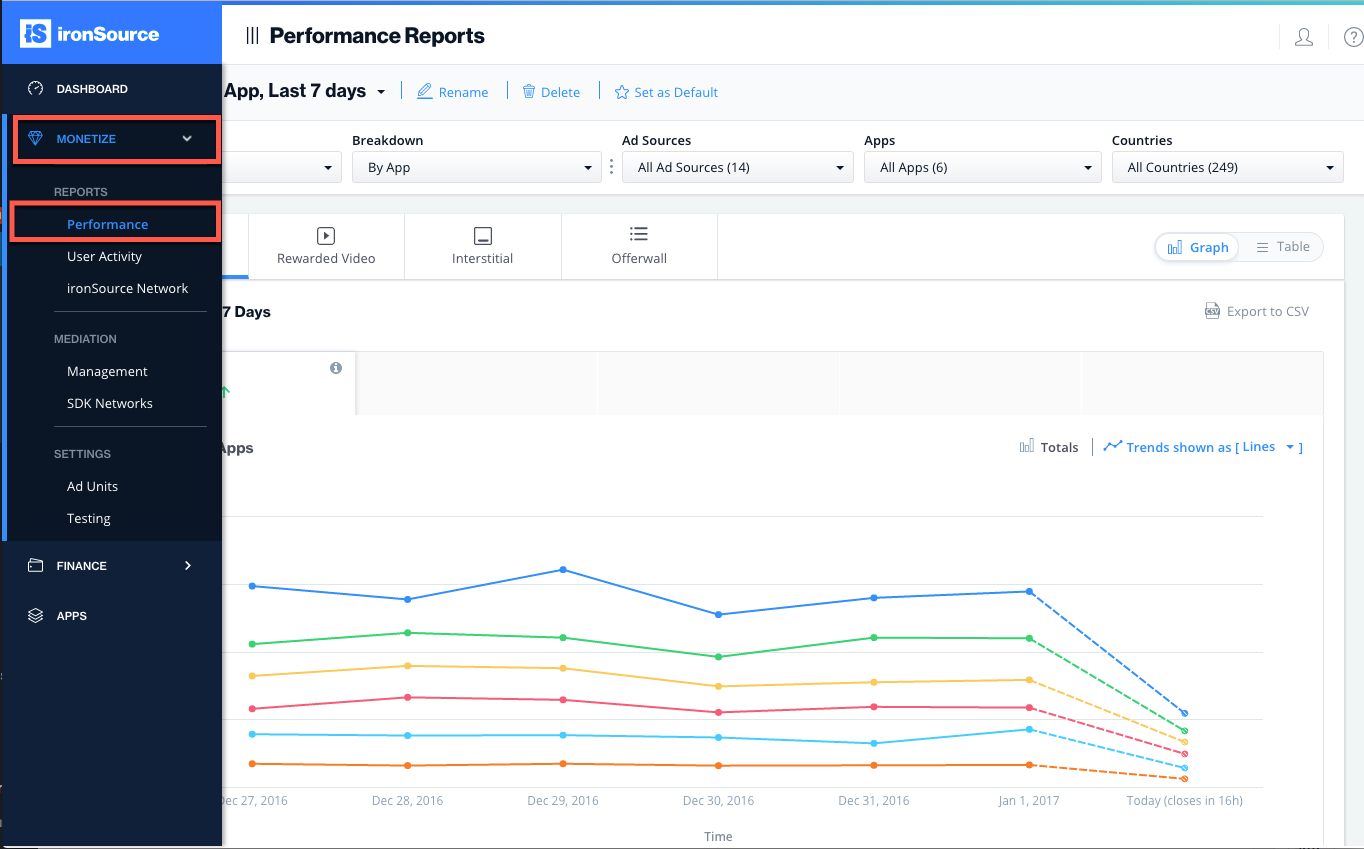Click Export to CSV

point(1257,311)
